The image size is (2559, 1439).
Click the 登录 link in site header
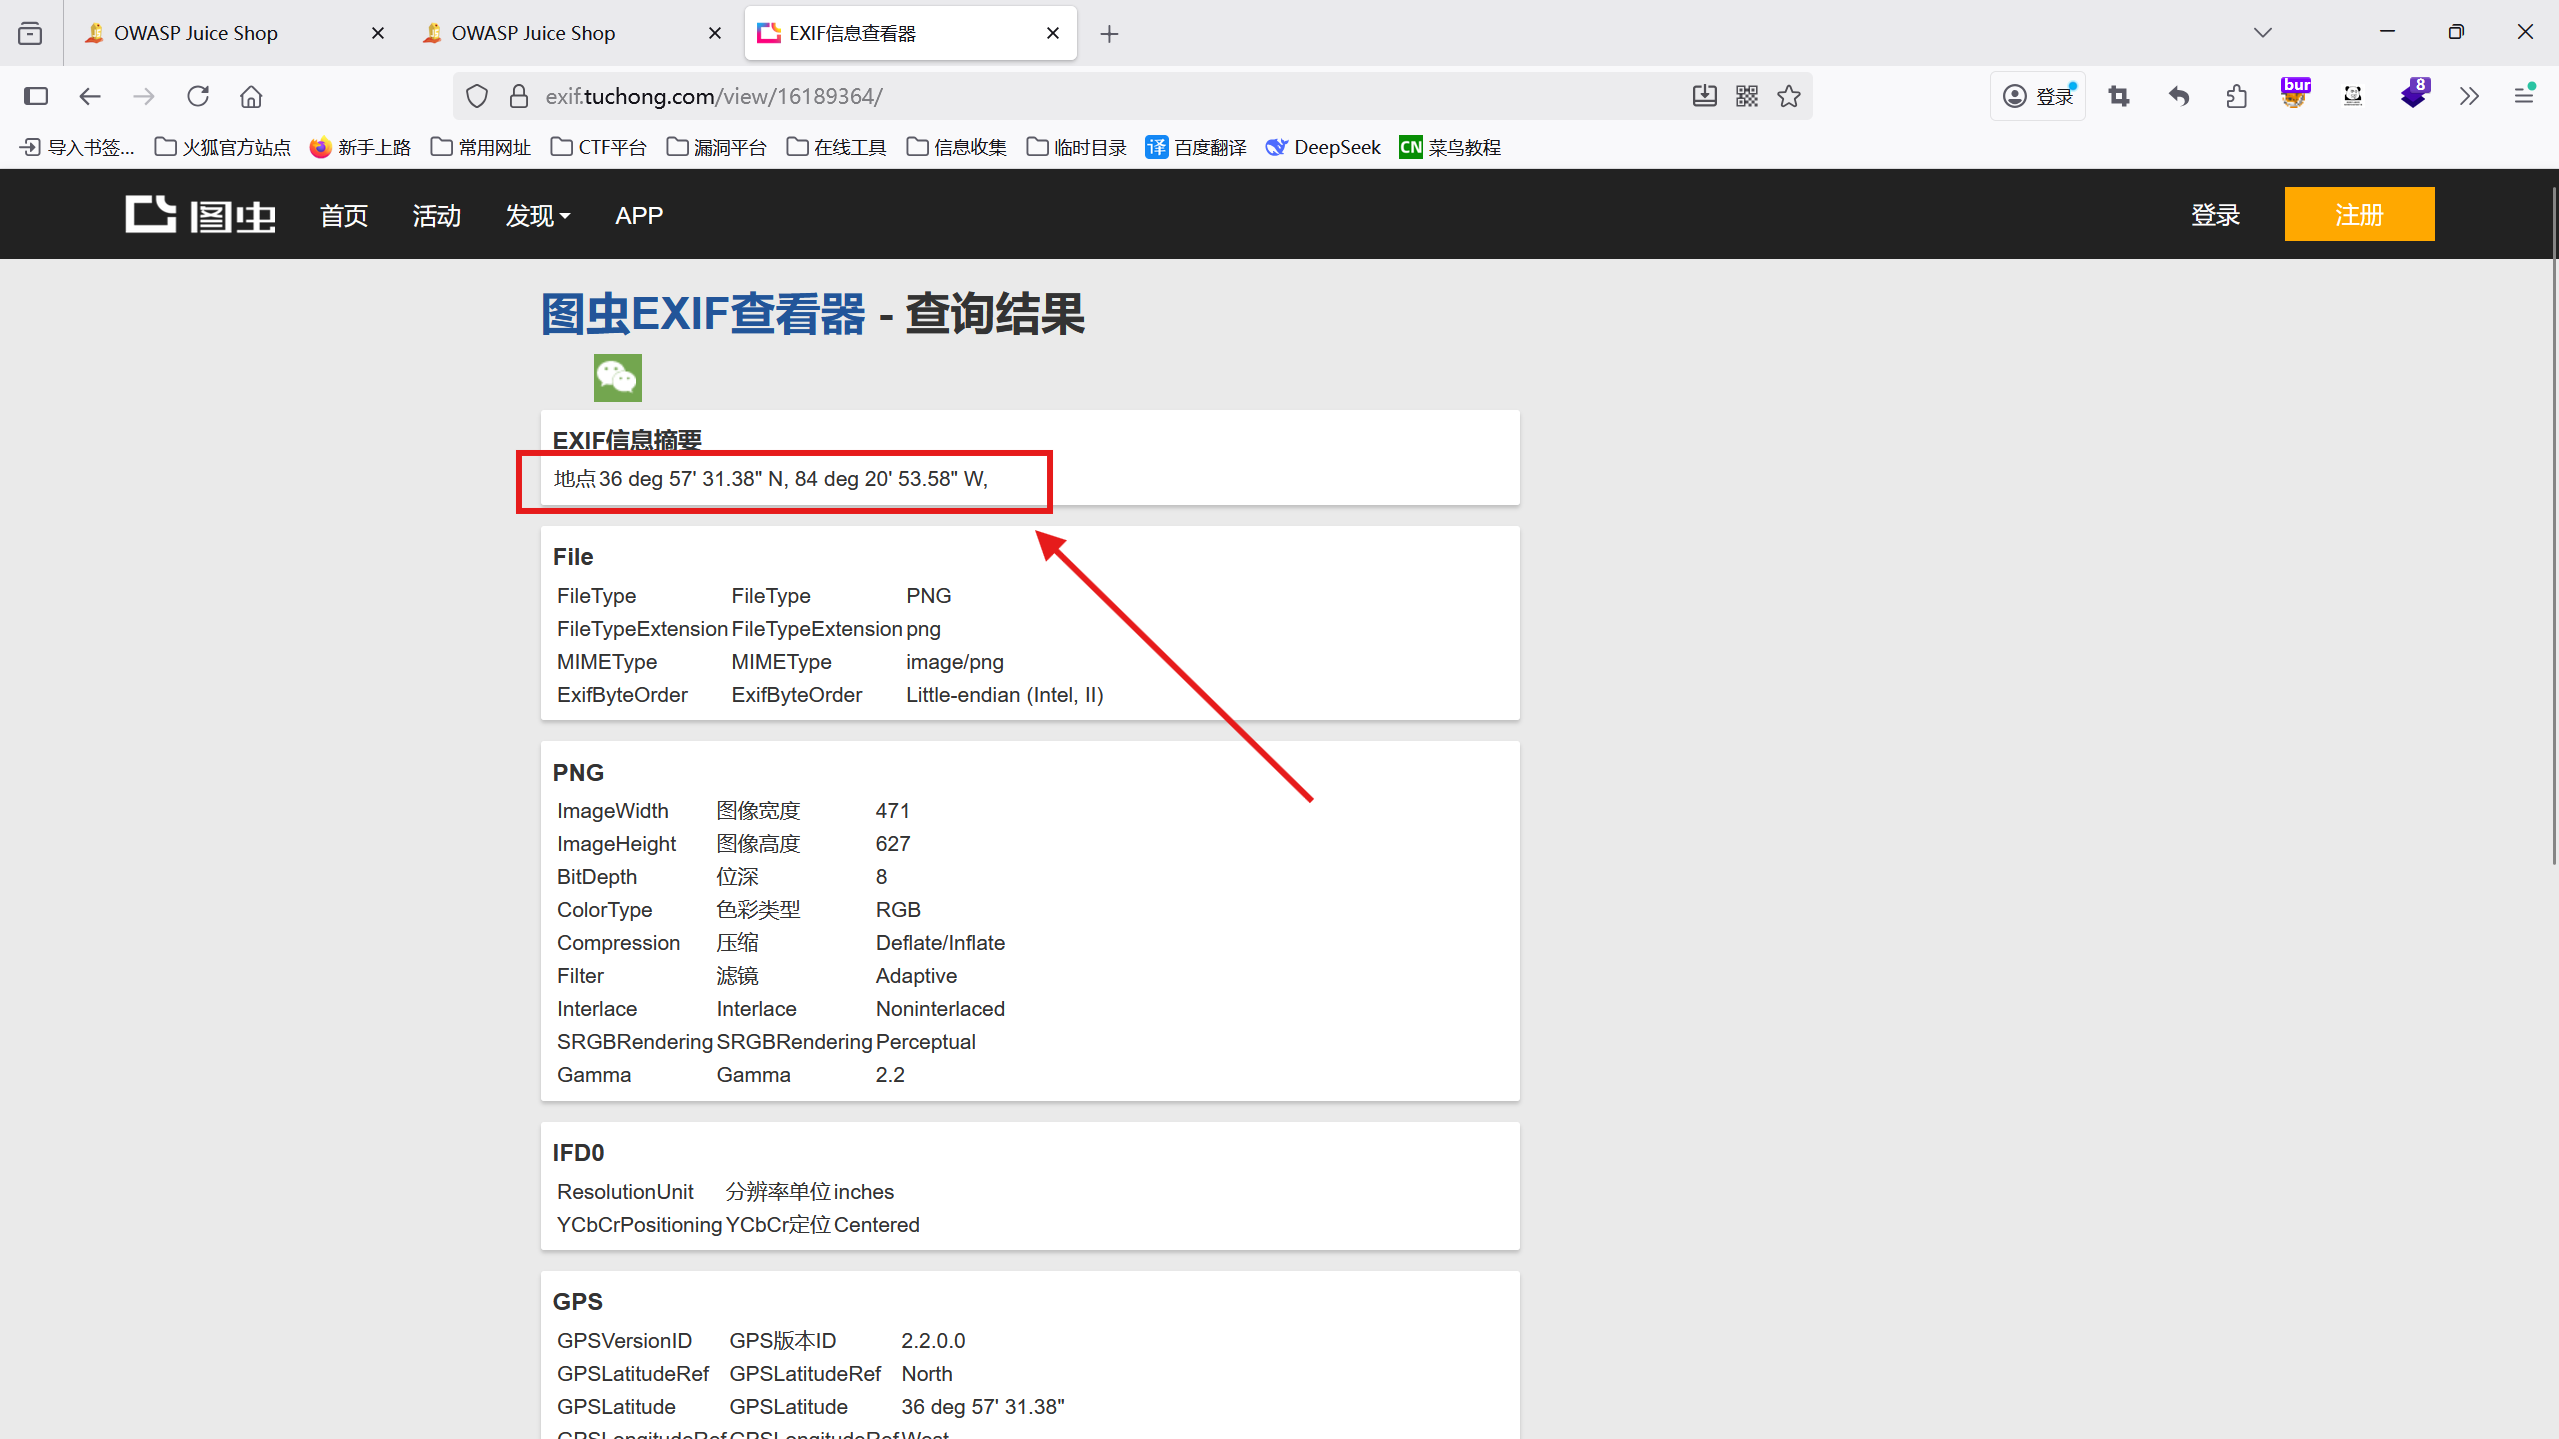click(2215, 215)
